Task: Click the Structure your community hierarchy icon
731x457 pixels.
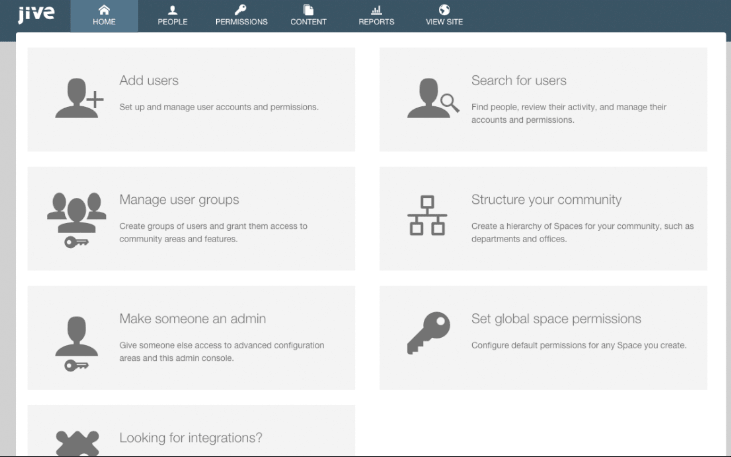Action: tap(427, 215)
